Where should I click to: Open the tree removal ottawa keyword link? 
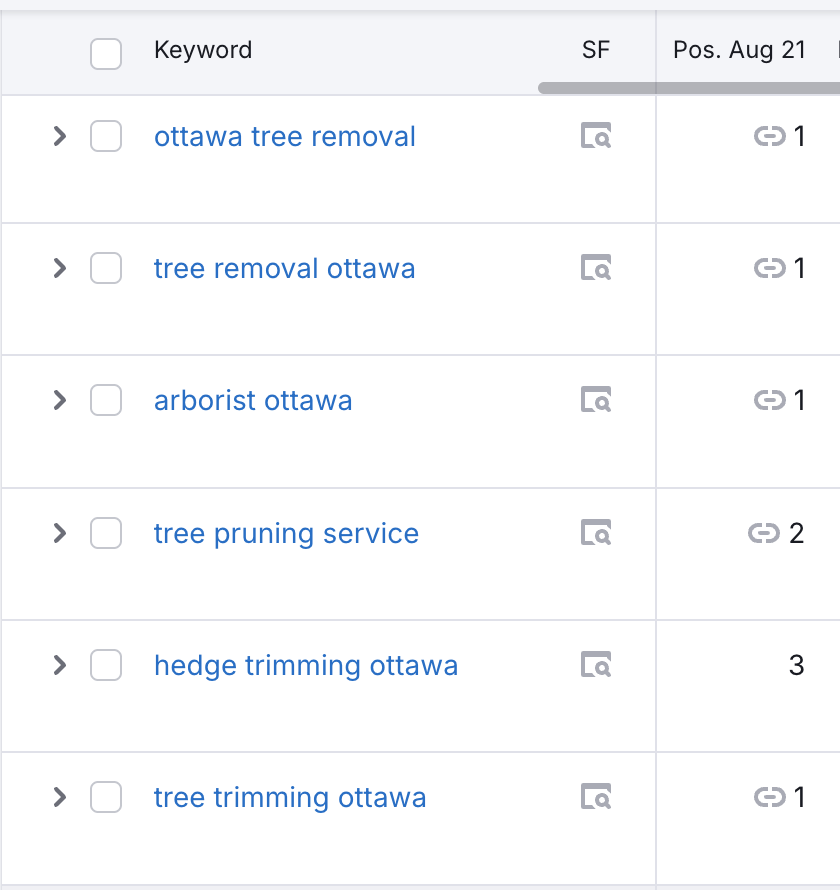coord(284,268)
